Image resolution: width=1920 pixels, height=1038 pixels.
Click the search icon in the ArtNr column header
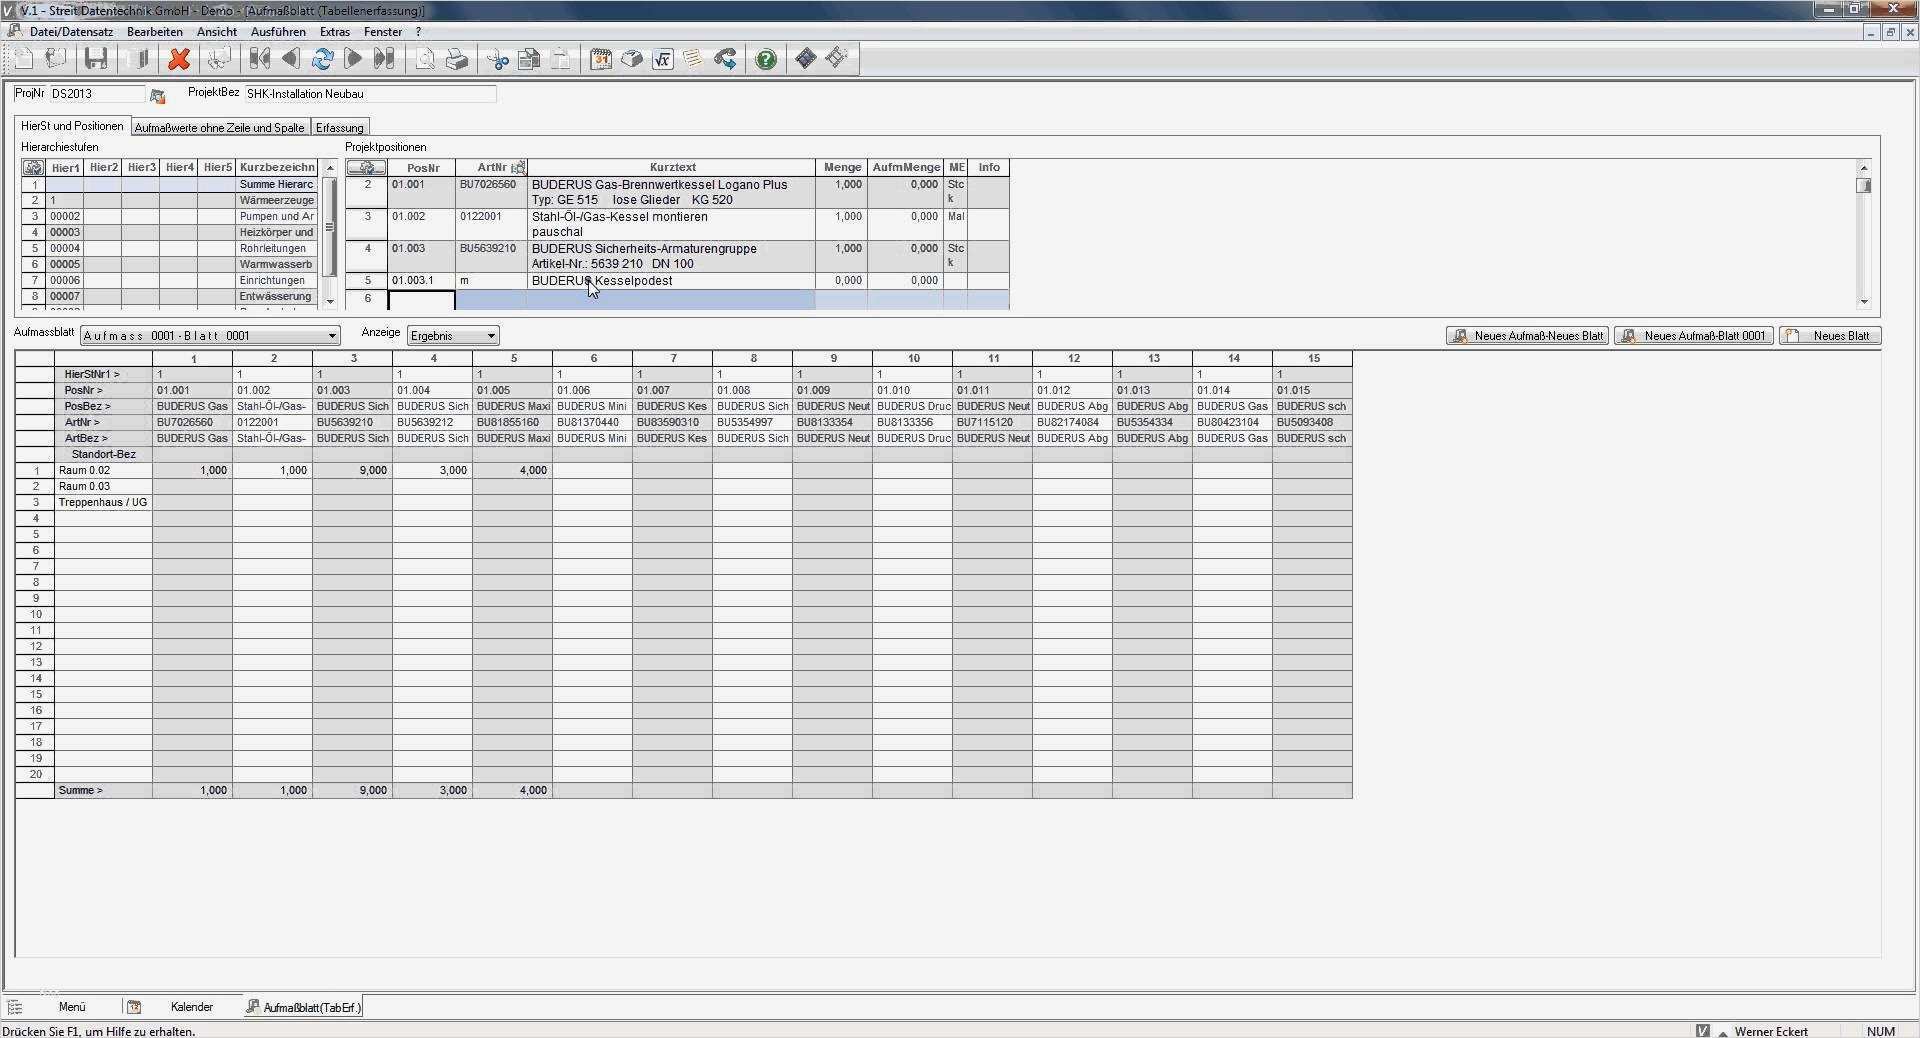click(518, 168)
